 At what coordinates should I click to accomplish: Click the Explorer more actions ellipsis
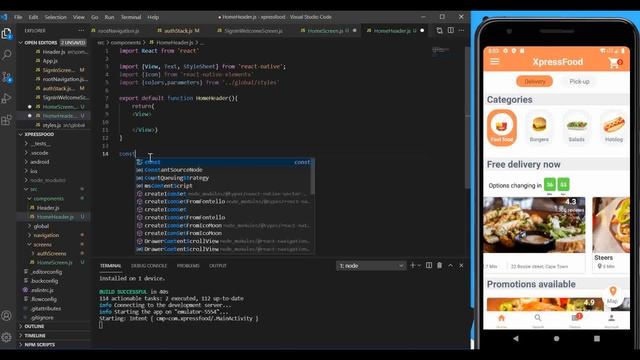click(x=81, y=31)
